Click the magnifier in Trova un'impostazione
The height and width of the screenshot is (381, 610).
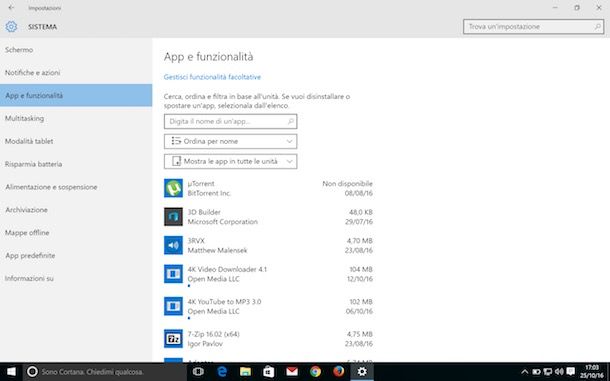tap(598, 26)
